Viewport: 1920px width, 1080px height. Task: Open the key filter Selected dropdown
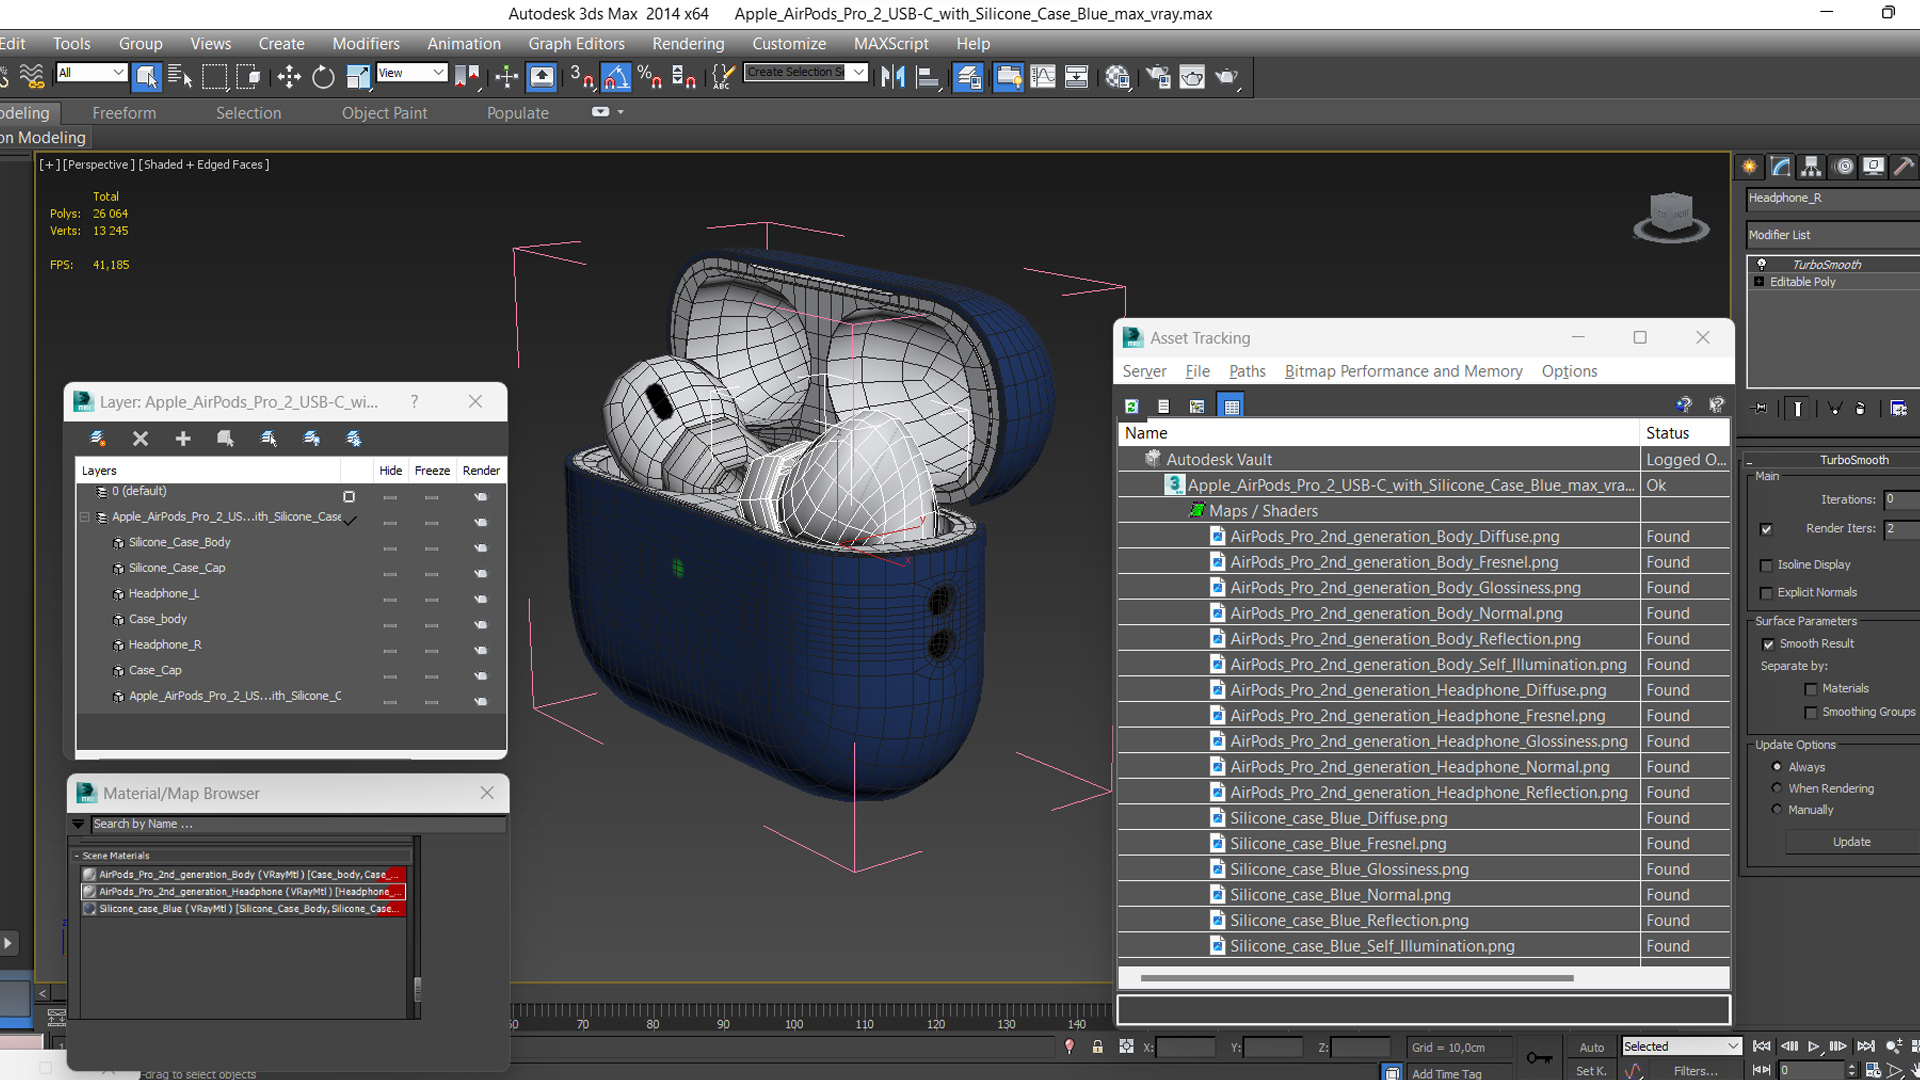(1681, 1046)
